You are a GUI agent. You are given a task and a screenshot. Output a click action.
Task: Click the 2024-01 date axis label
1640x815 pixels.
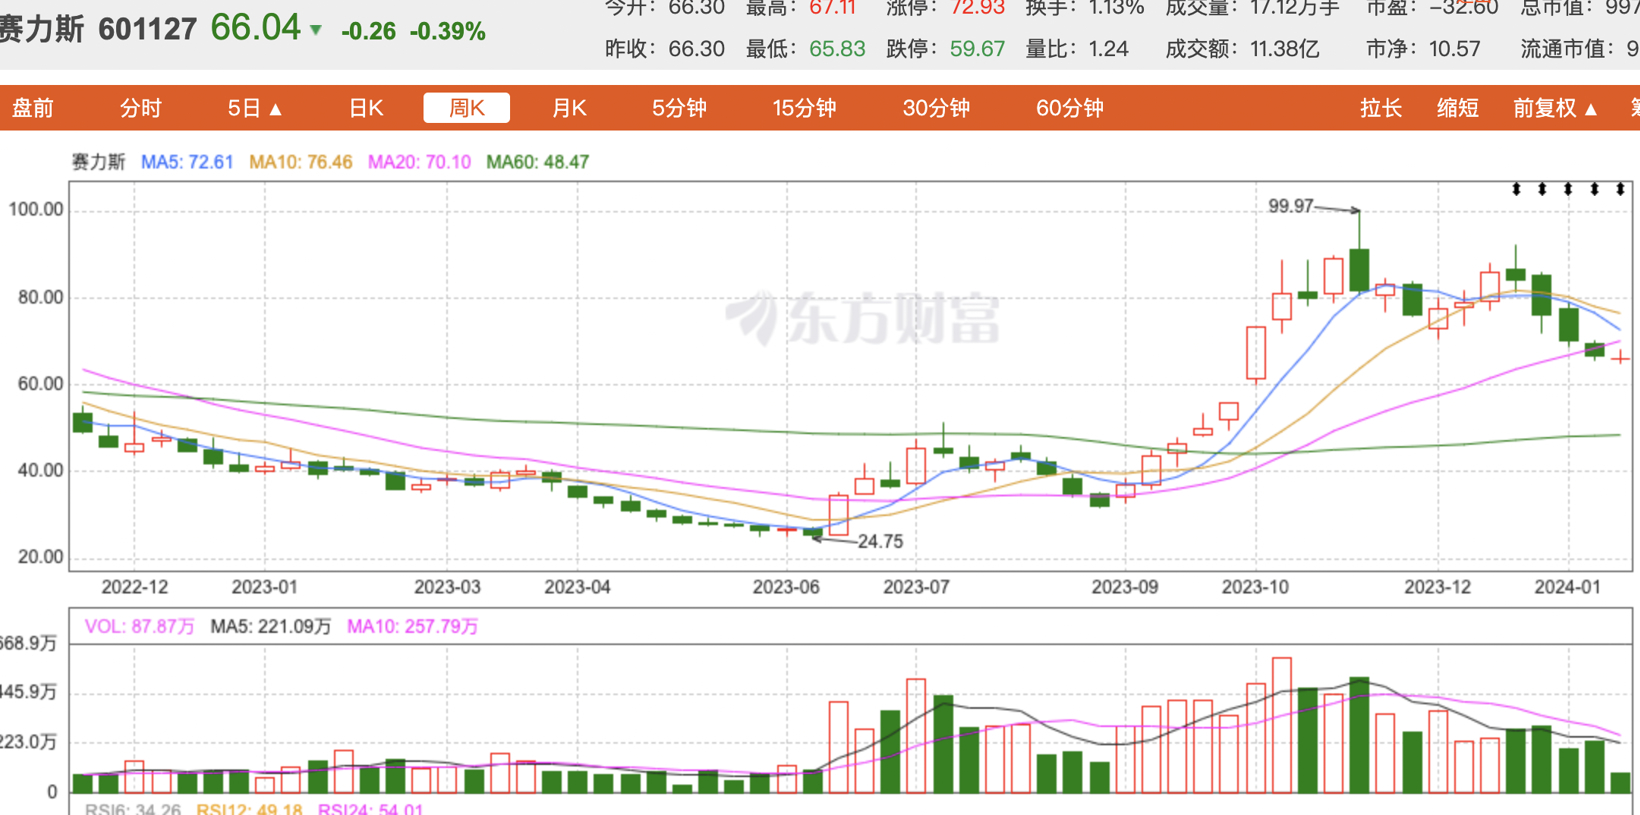point(1567,587)
